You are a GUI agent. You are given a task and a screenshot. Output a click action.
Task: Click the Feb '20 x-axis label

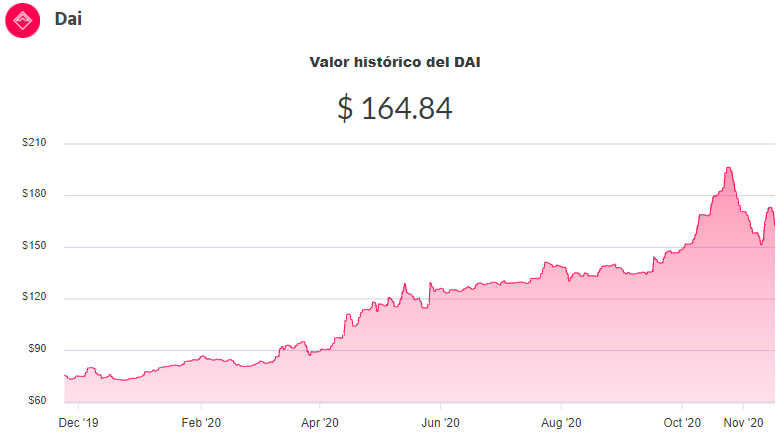pyautogui.click(x=201, y=423)
